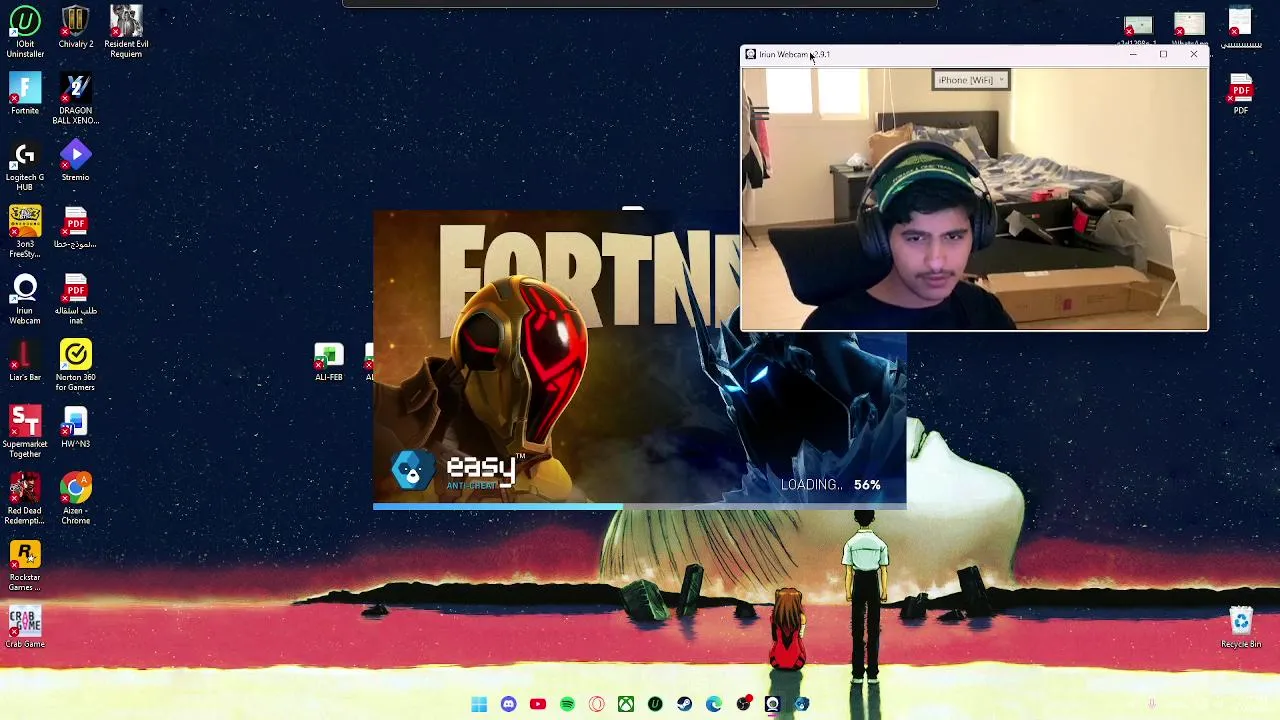Select the ALI-FEB spreadsheet desktop file
Image resolution: width=1280 pixels, height=720 pixels.
(x=329, y=362)
